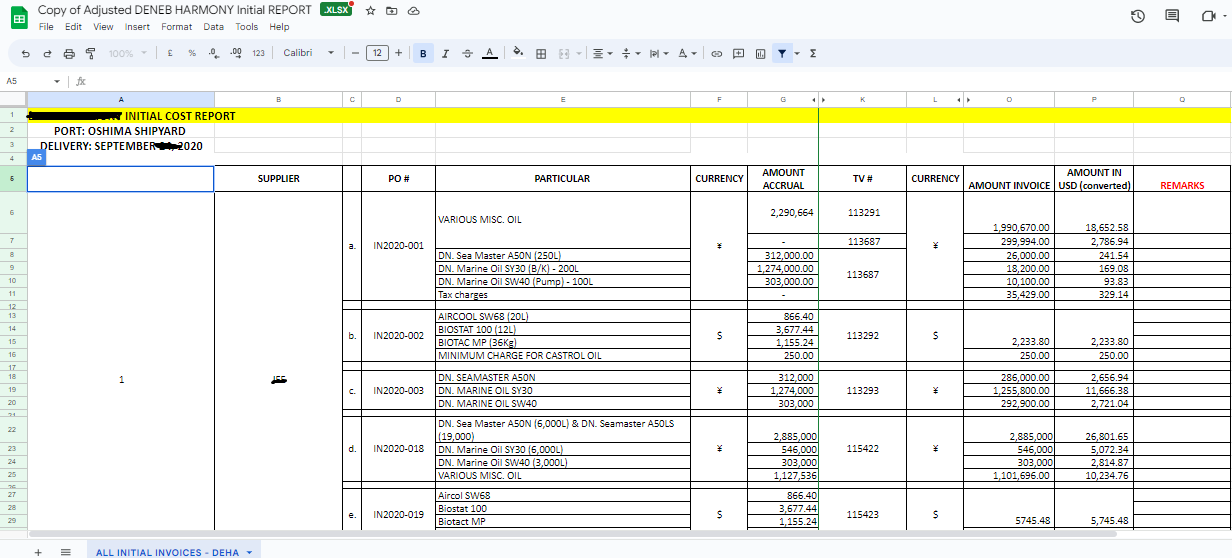This screenshot has width=1232, height=558.
Task: Click the font size input box
Action: (x=376, y=53)
